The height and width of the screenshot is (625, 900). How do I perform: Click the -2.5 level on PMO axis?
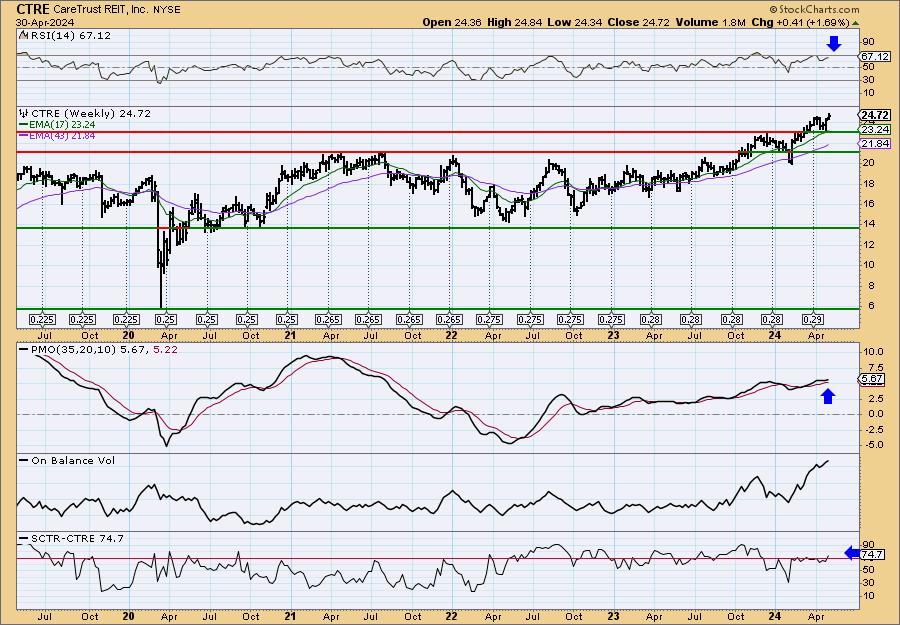click(872, 429)
